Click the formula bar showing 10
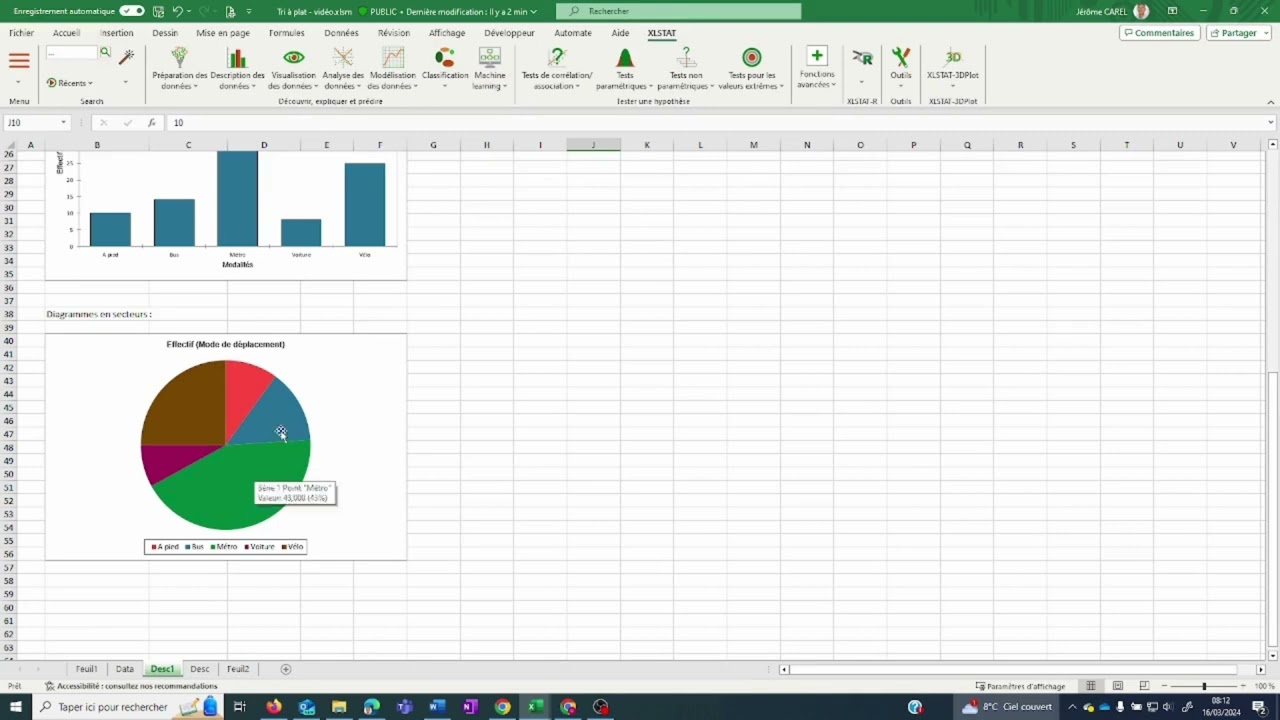Image resolution: width=1280 pixels, height=720 pixels. coord(715,122)
